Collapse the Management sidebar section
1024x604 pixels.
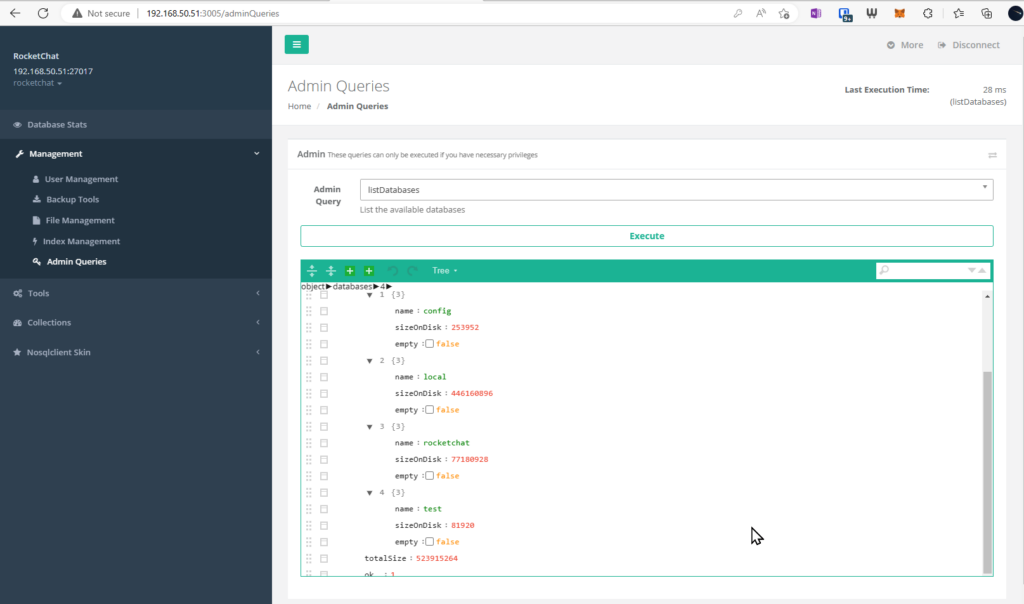tap(136, 153)
